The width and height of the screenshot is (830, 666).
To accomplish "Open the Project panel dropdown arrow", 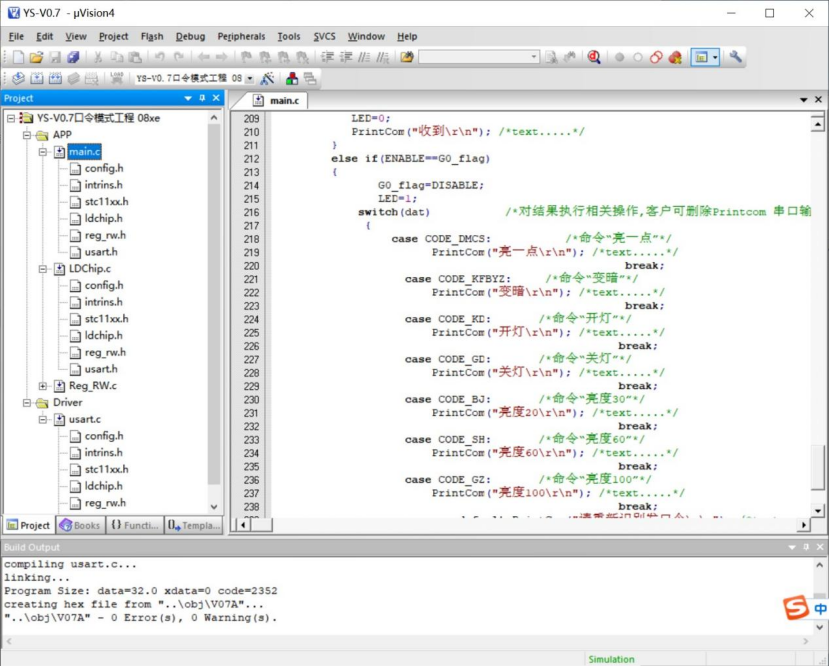I will pyautogui.click(x=188, y=98).
